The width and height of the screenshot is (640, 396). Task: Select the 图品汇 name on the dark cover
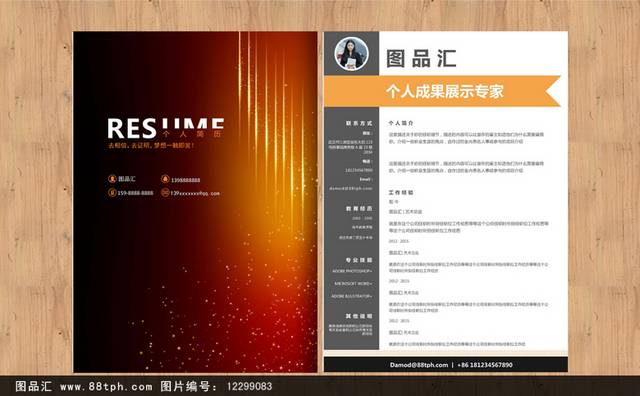[127, 179]
